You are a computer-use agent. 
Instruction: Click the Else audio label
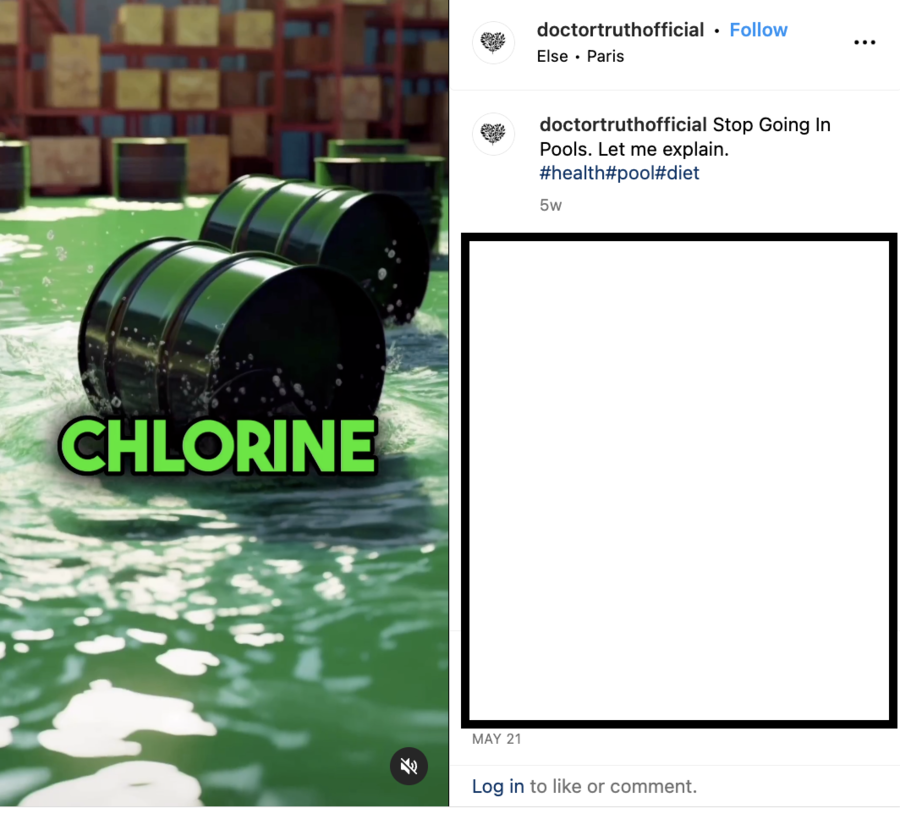click(x=552, y=56)
